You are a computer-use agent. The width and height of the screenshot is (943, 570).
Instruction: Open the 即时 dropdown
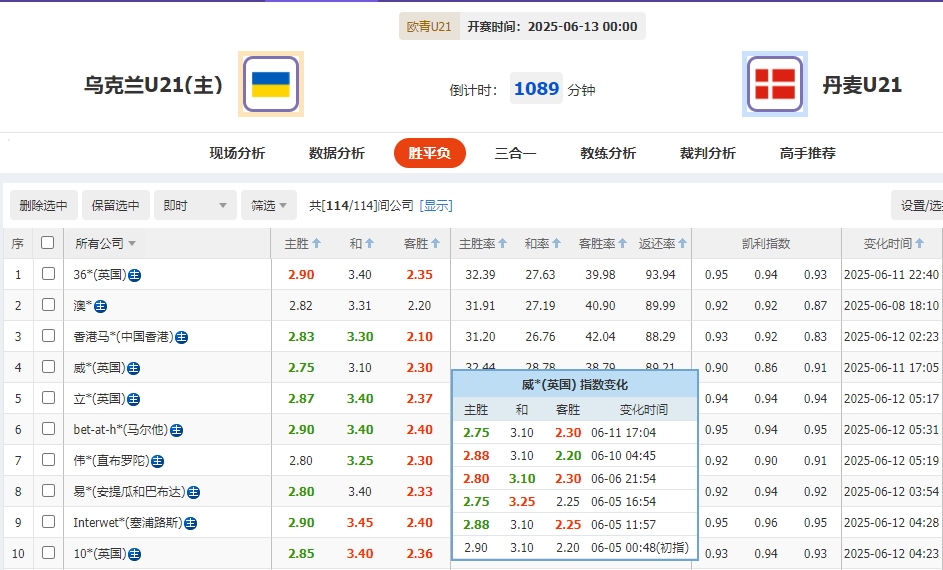(x=195, y=205)
